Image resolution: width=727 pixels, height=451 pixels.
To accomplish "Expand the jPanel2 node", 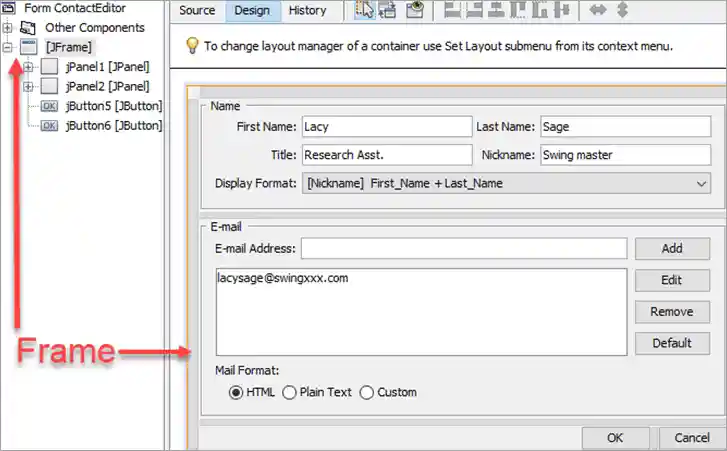I will 28,86.
